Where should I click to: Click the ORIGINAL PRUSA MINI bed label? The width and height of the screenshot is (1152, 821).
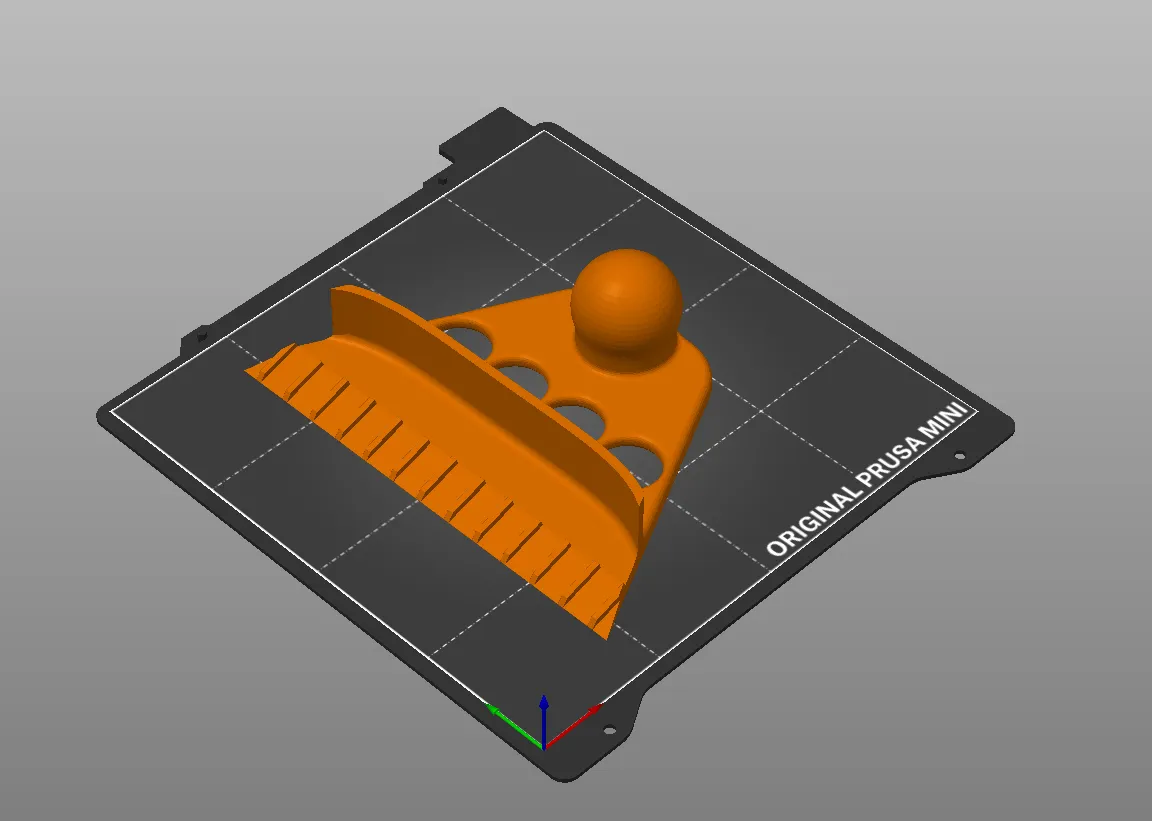point(865,480)
